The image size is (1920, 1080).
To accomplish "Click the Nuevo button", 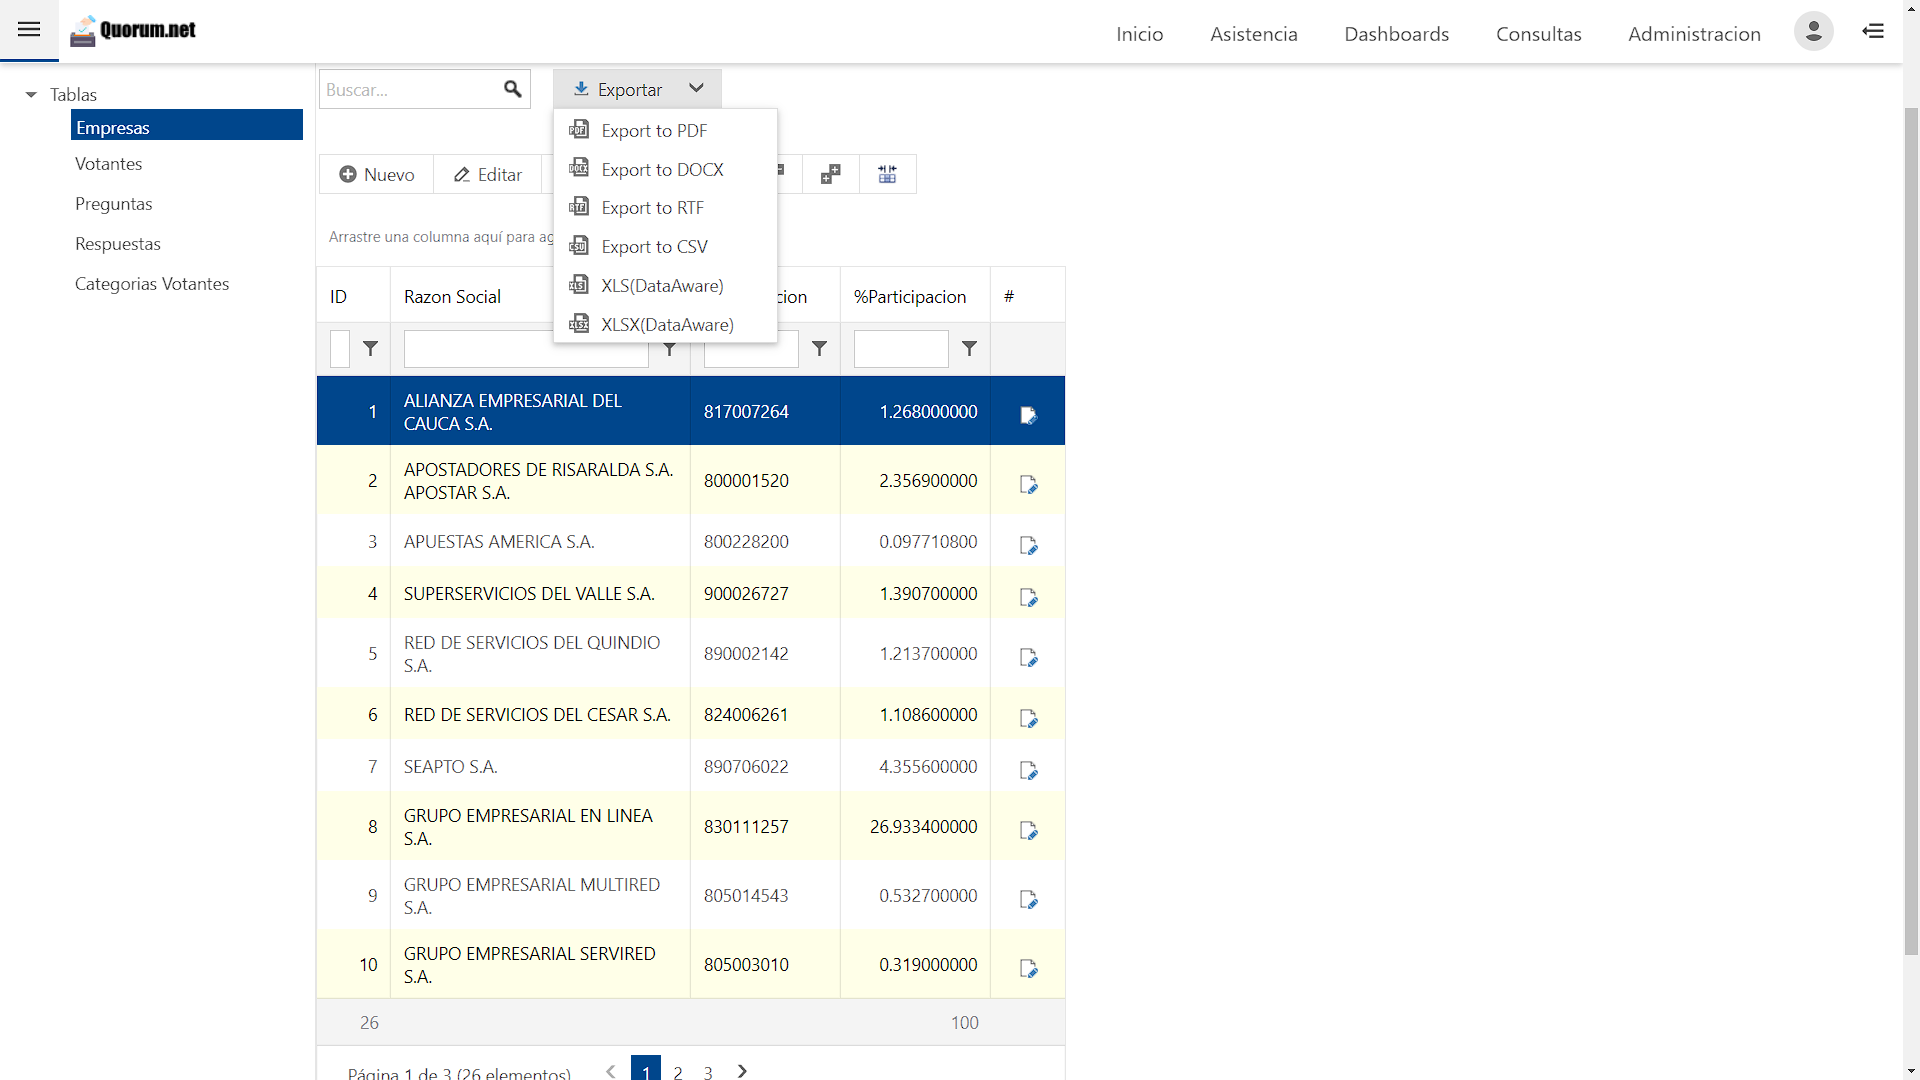I will click(x=377, y=175).
